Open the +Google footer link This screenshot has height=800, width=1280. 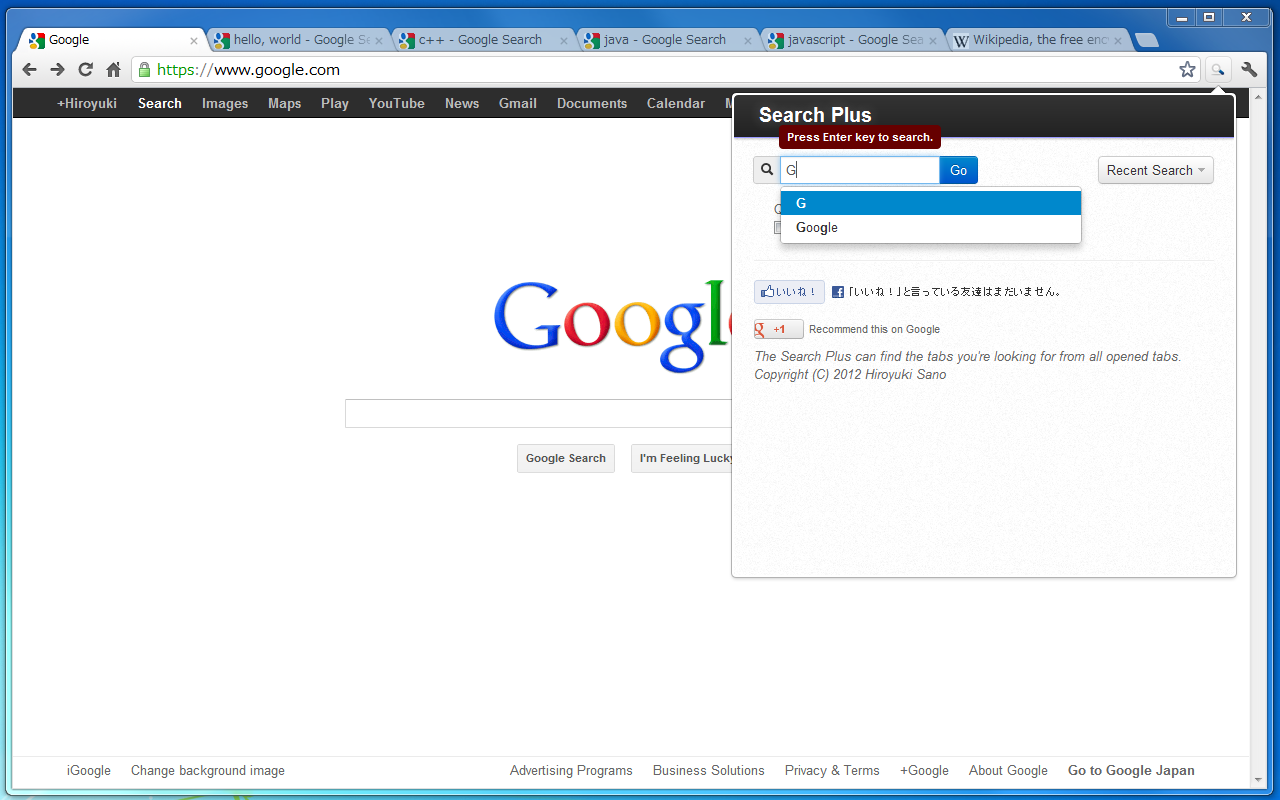tap(924, 770)
